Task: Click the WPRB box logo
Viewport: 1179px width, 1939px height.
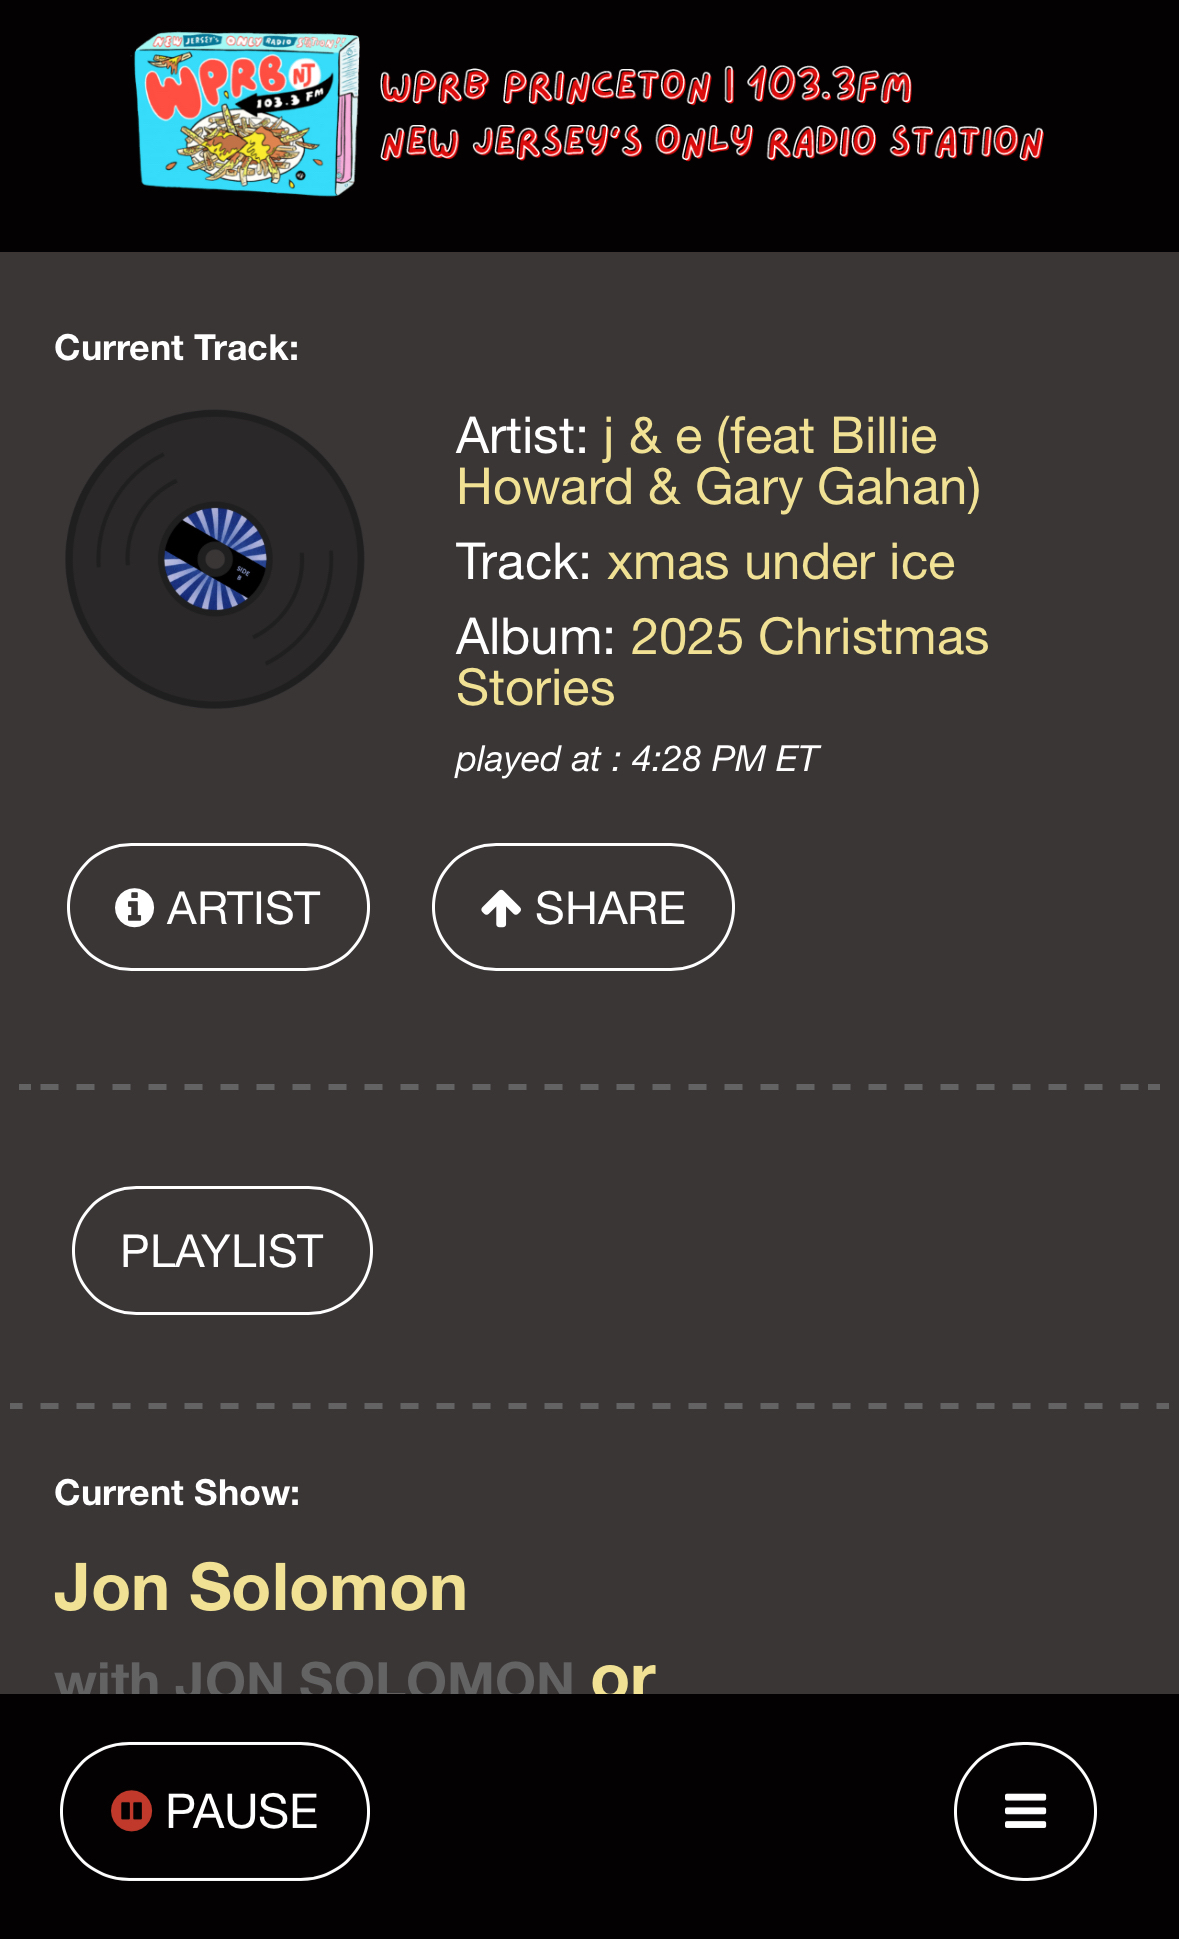Action: click(247, 114)
